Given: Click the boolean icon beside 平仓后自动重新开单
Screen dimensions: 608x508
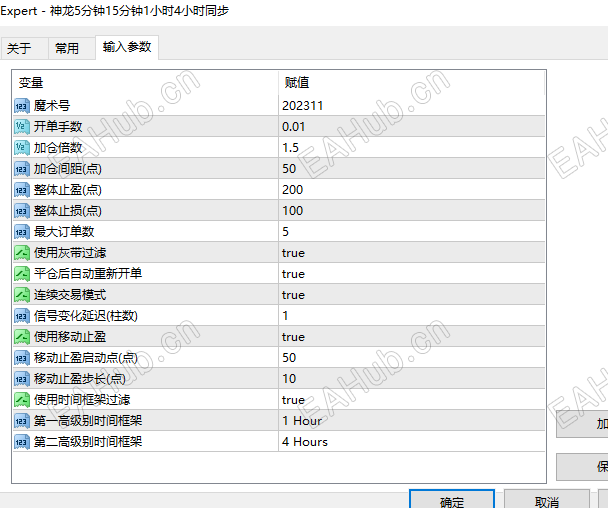Looking at the screenshot, I should point(22,274).
